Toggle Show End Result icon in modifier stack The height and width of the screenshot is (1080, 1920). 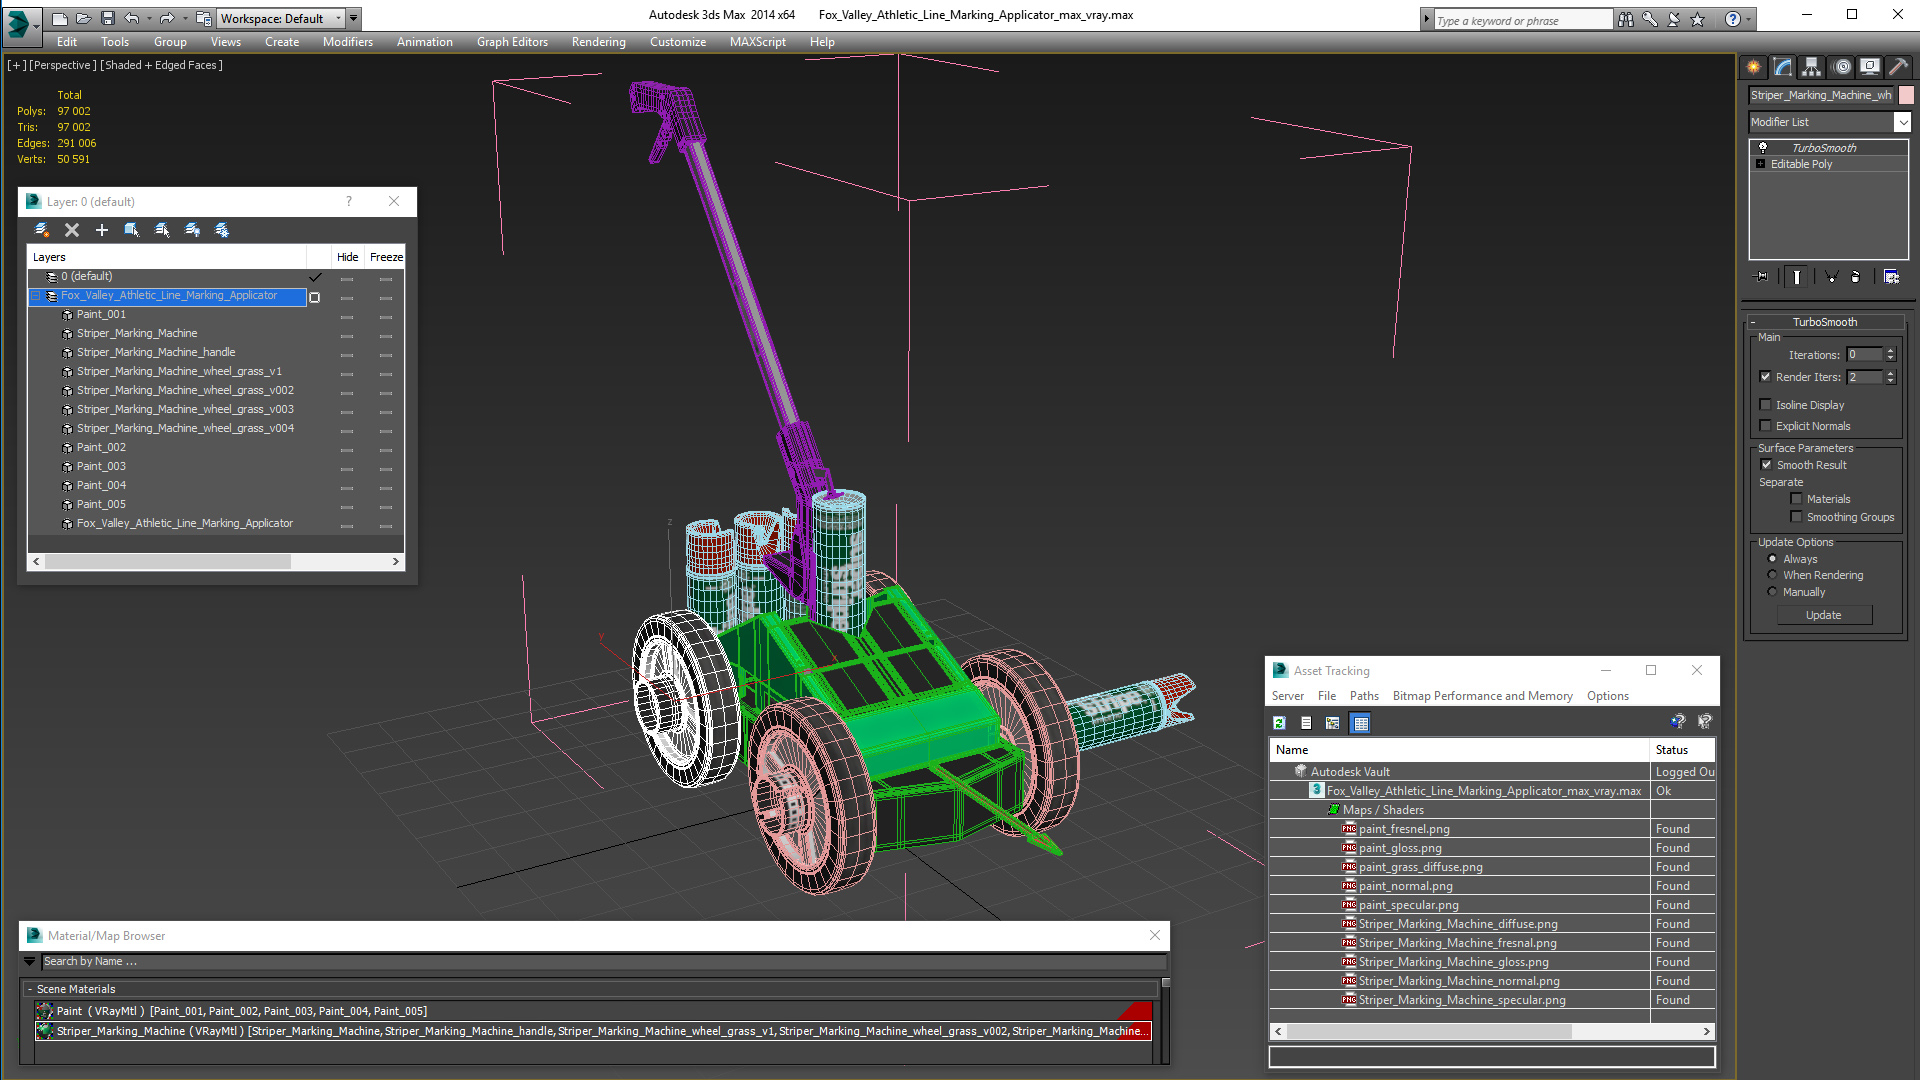coord(1797,277)
